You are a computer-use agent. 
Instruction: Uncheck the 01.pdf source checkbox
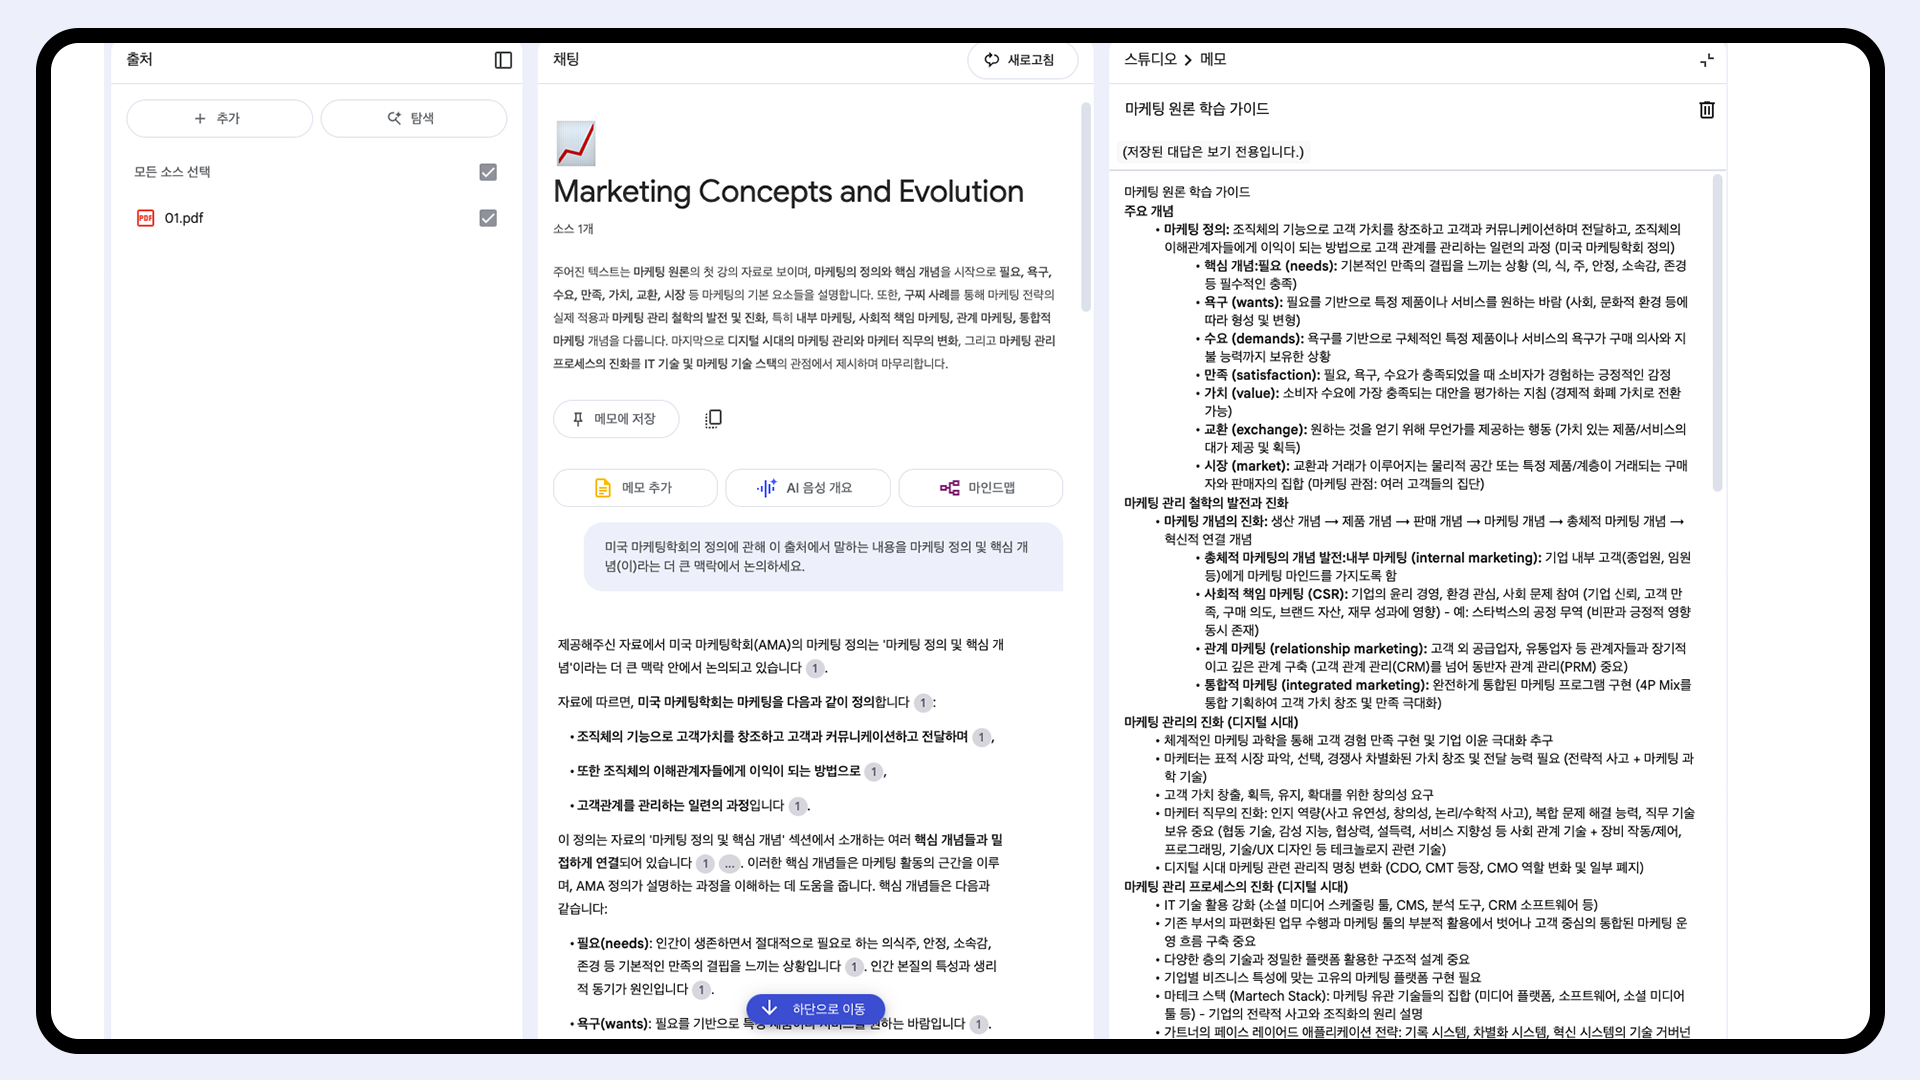(488, 218)
